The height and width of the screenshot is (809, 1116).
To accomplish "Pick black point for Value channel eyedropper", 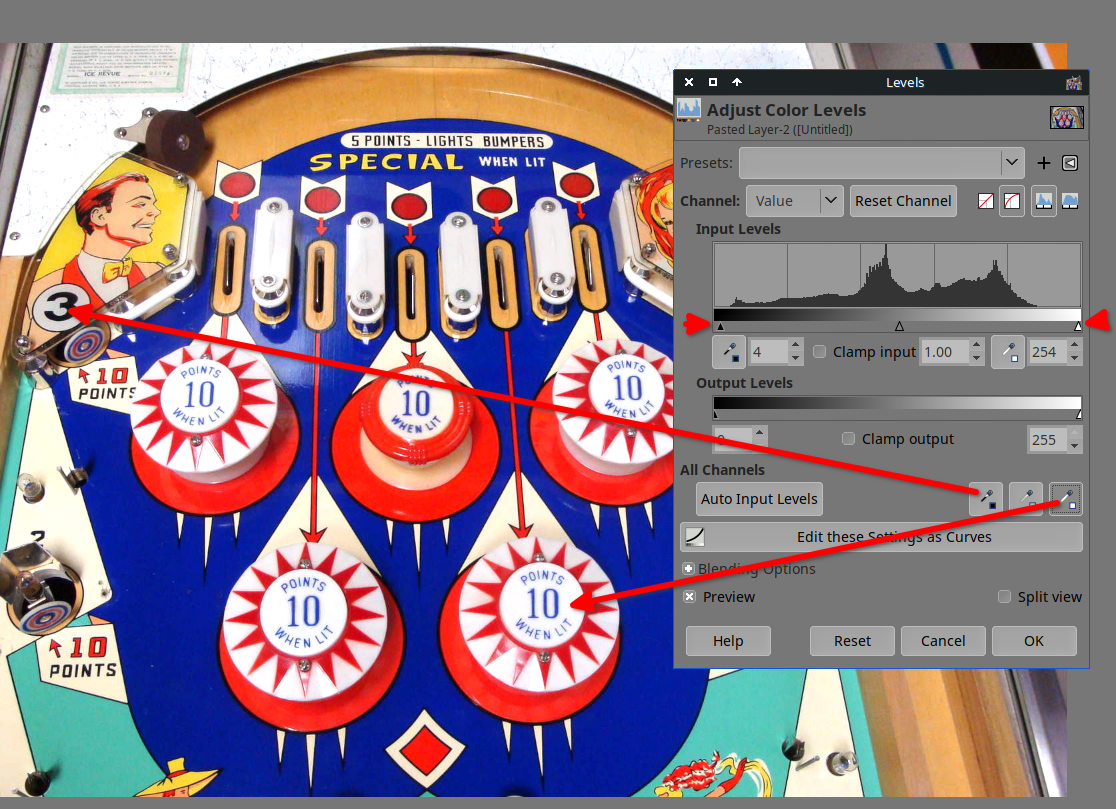I will click(x=730, y=352).
